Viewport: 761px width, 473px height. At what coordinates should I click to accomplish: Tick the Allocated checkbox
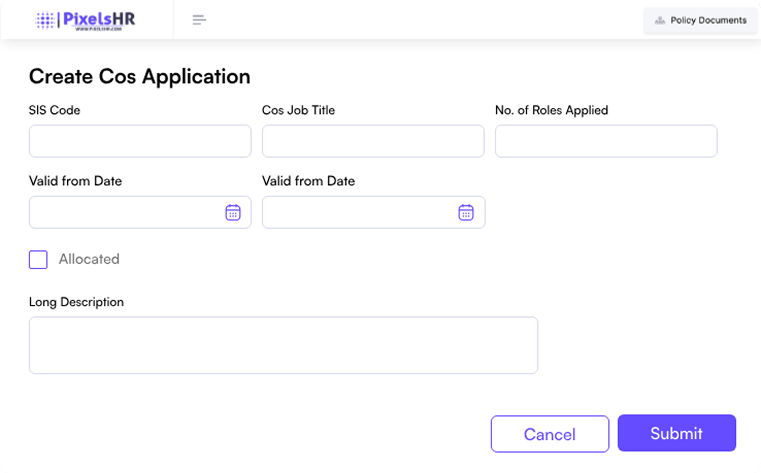pyautogui.click(x=38, y=259)
